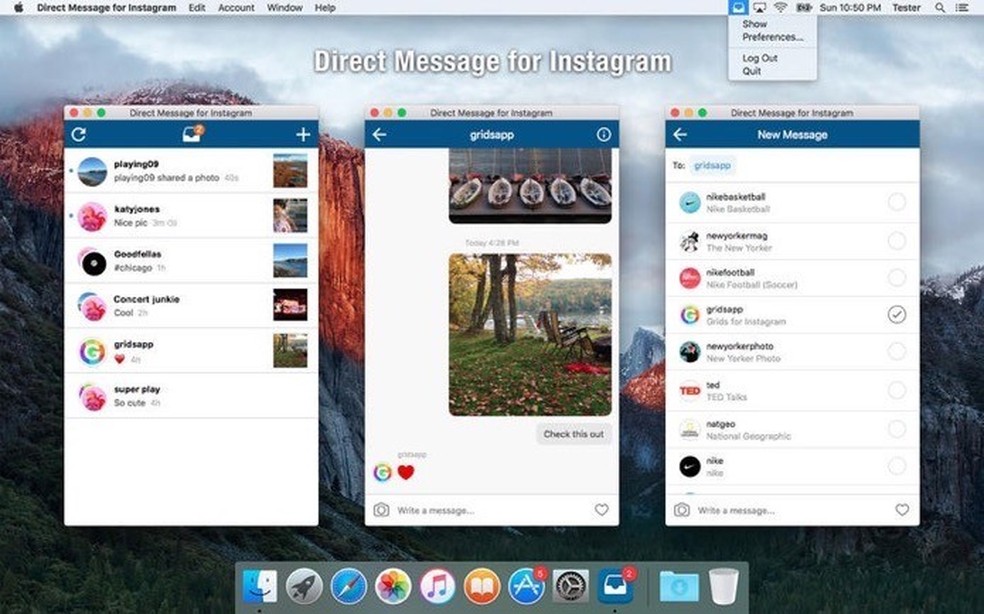Open the Account menu

[x=235, y=7]
